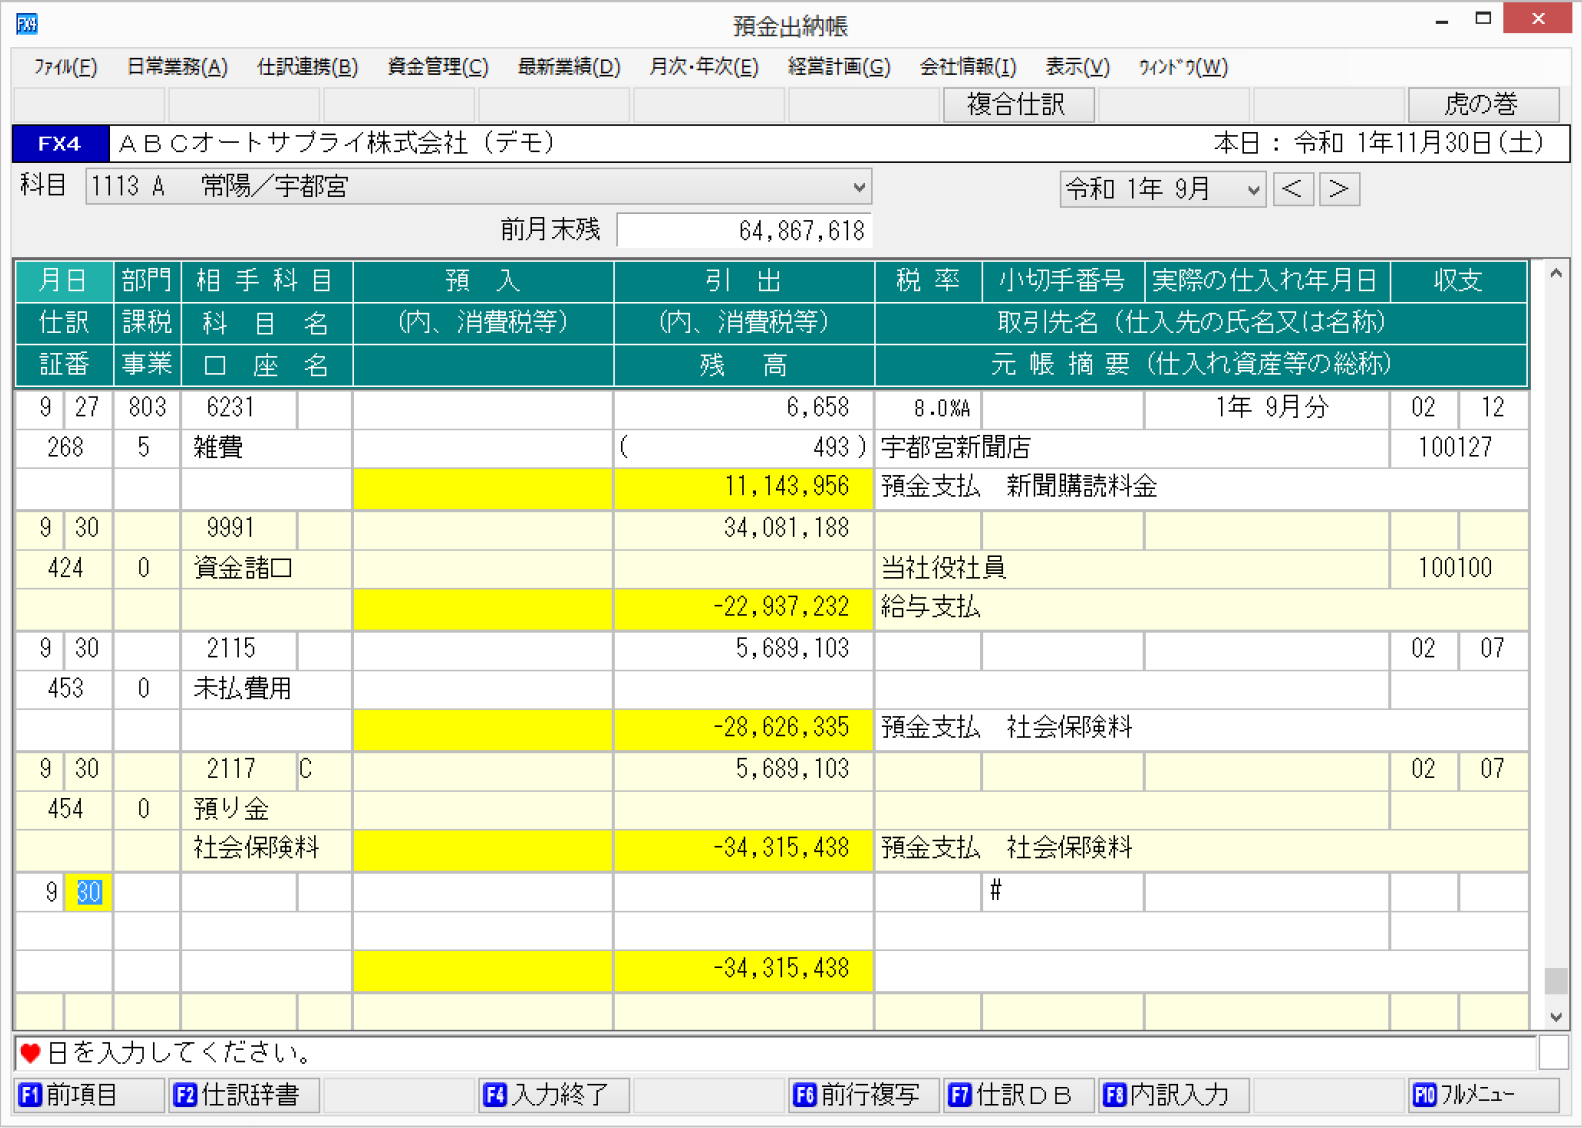This screenshot has width=1582, height=1128.
Task: Click the 雑費 account name cell
Action: tap(266, 448)
